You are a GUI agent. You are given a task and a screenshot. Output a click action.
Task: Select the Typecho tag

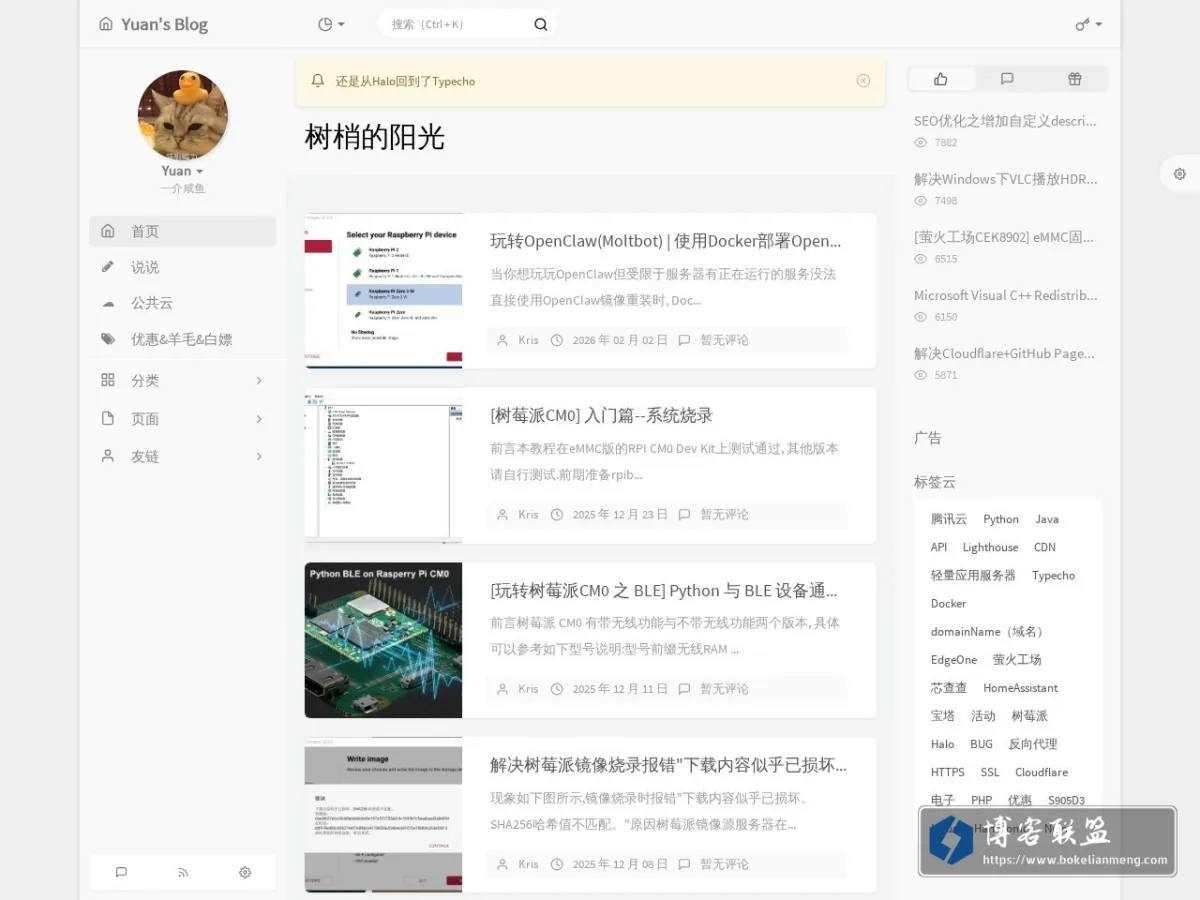1053,575
